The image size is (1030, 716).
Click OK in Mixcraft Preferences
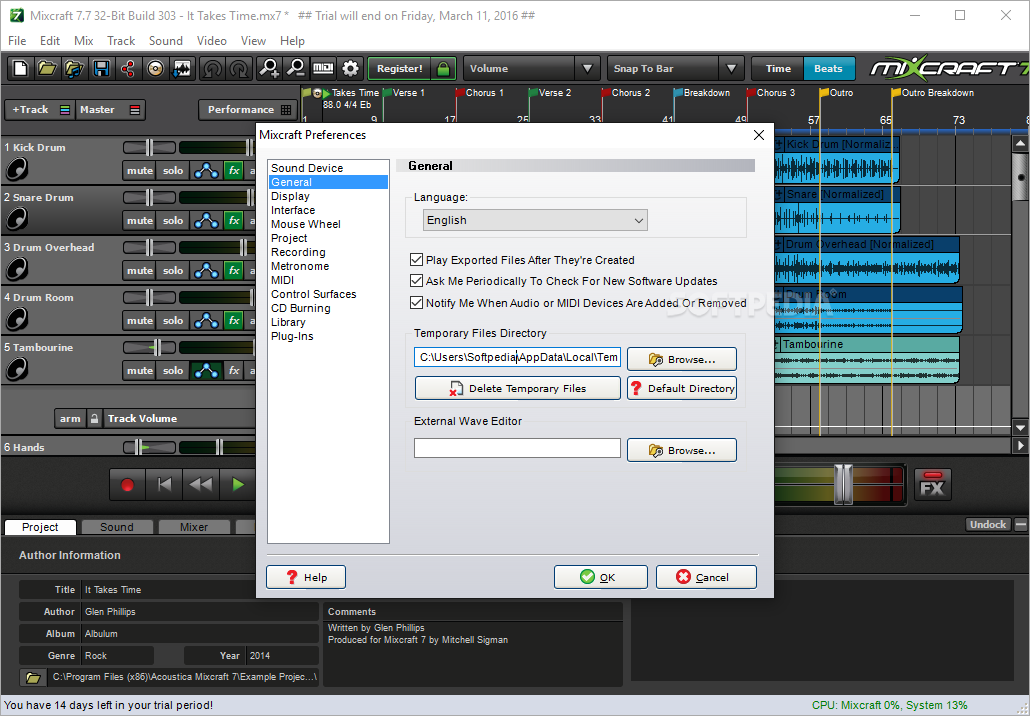coord(600,577)
